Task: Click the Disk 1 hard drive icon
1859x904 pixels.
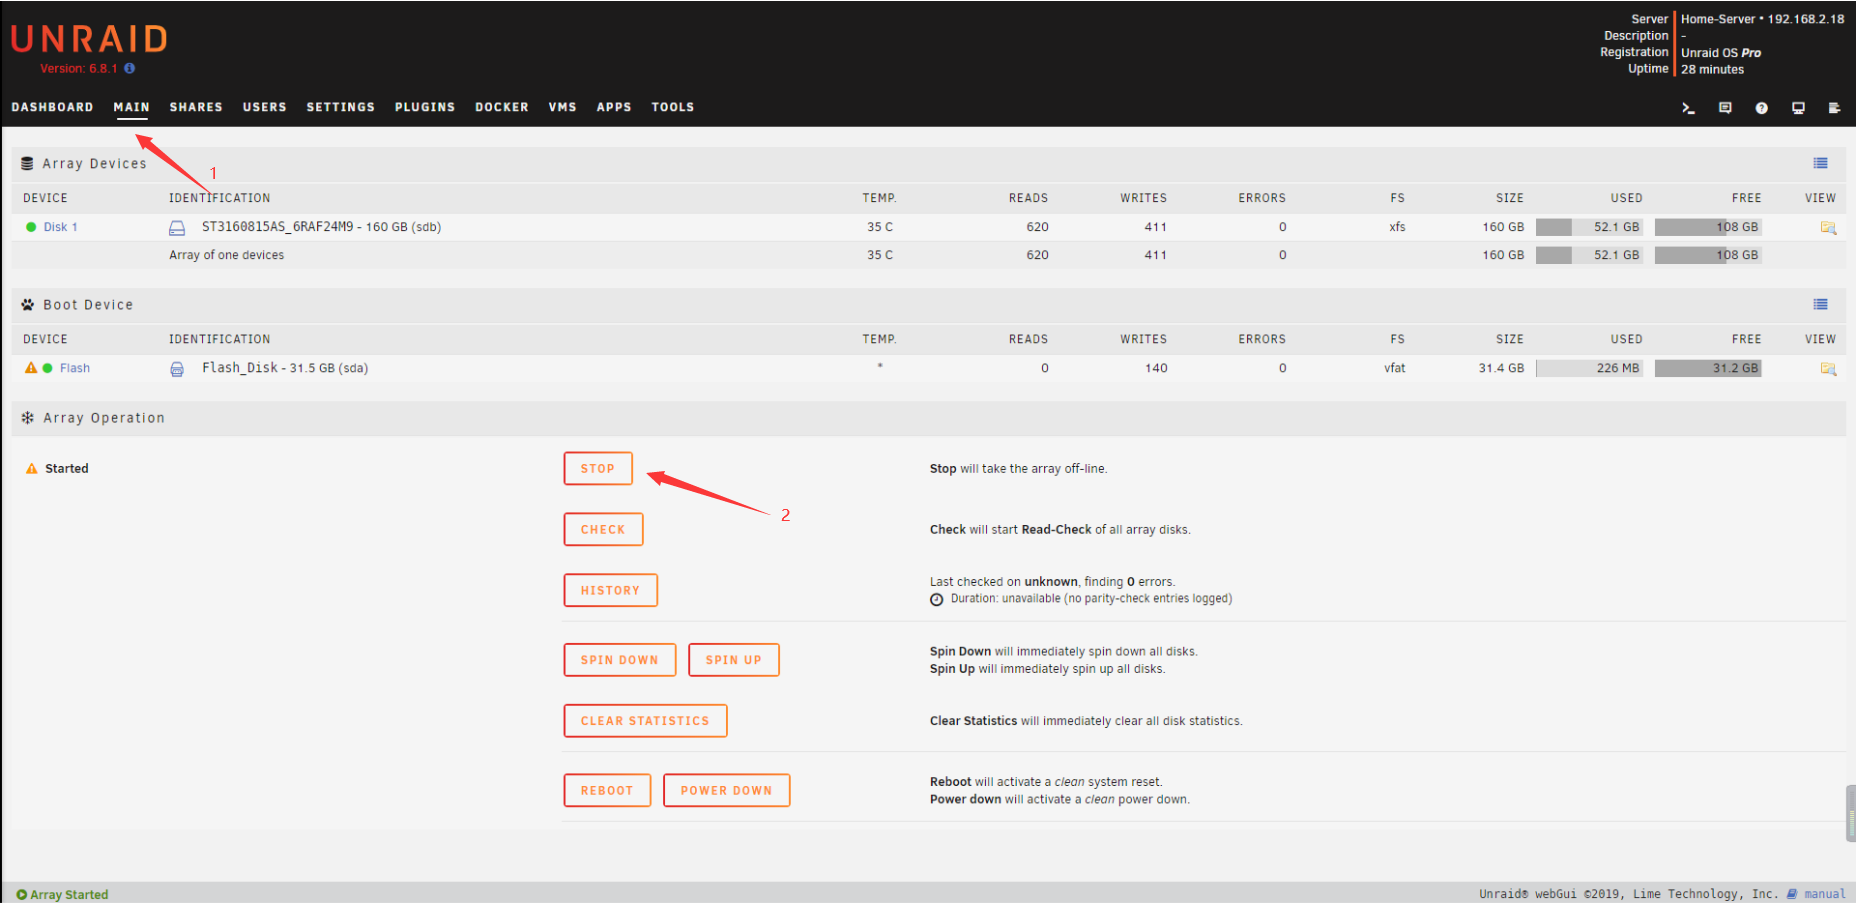Action: 177,228
